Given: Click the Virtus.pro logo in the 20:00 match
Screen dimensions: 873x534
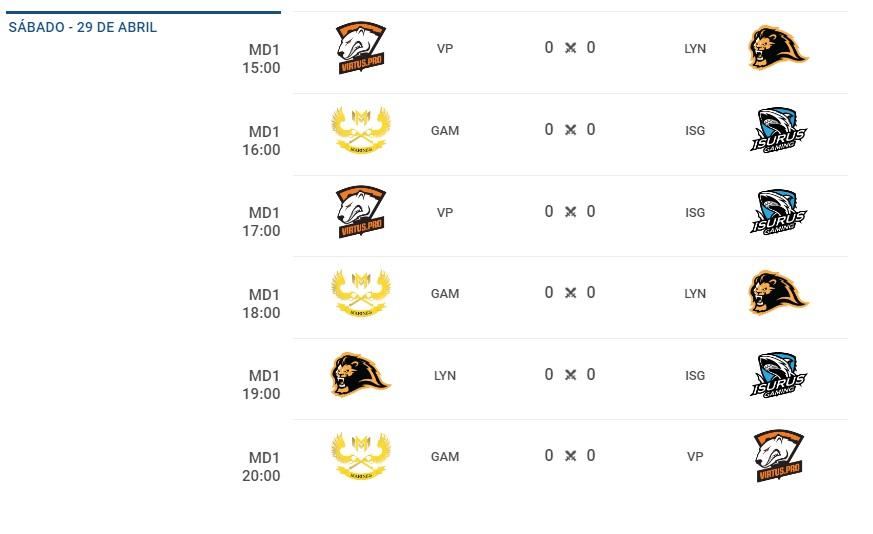Looking at the screenshot, I should pos(778,456).
